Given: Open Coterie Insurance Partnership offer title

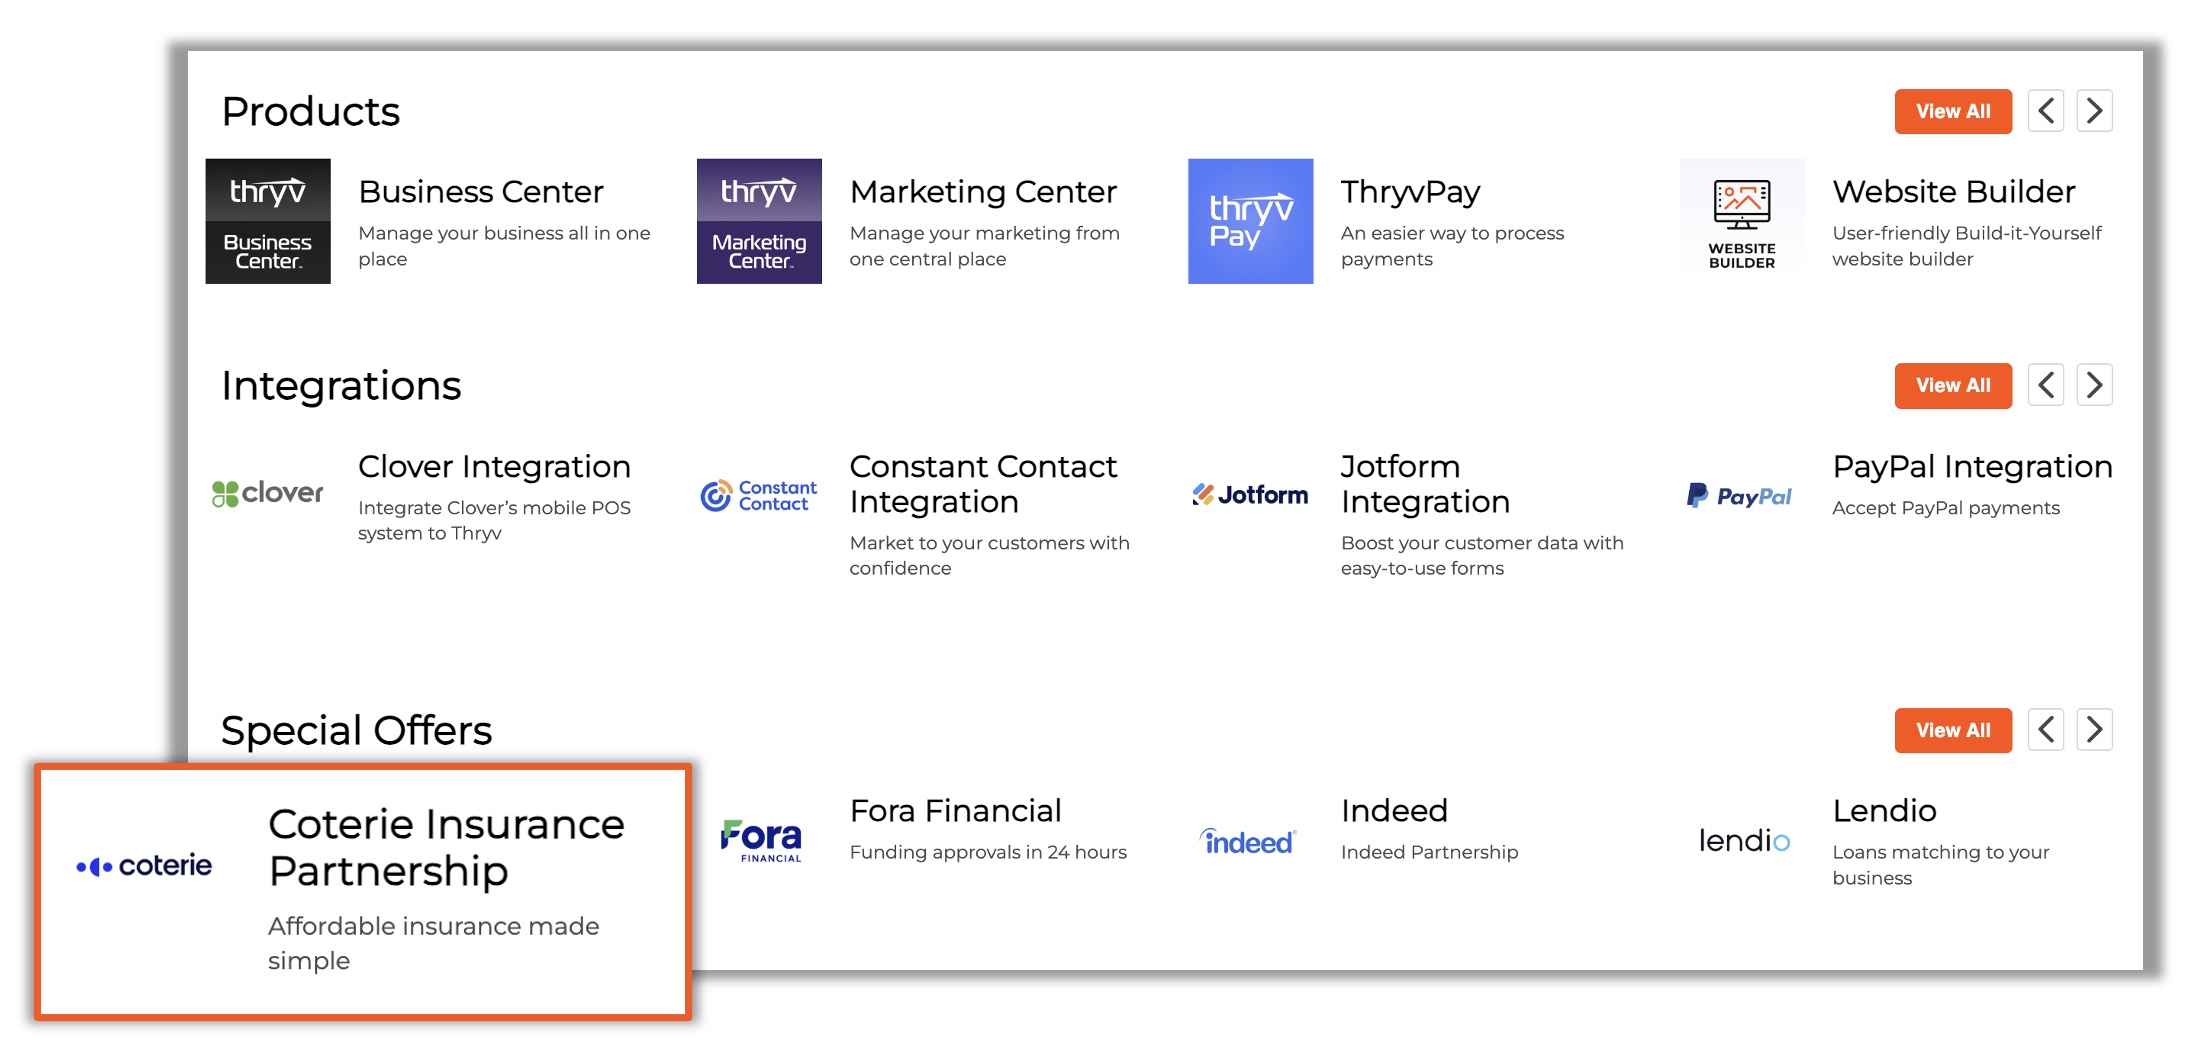Looking at the screenshot, I should [446, 847].
